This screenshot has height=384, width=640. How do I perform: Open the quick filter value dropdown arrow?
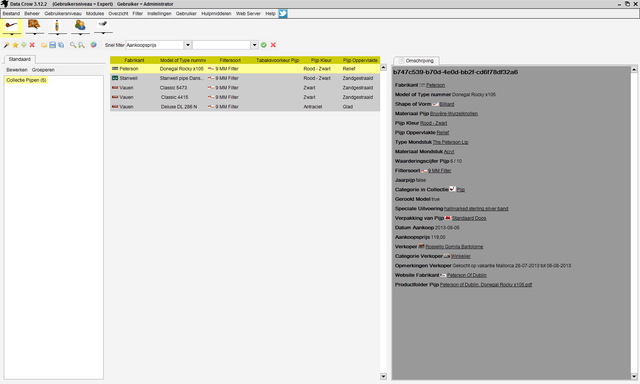click(x=254, y=45)
